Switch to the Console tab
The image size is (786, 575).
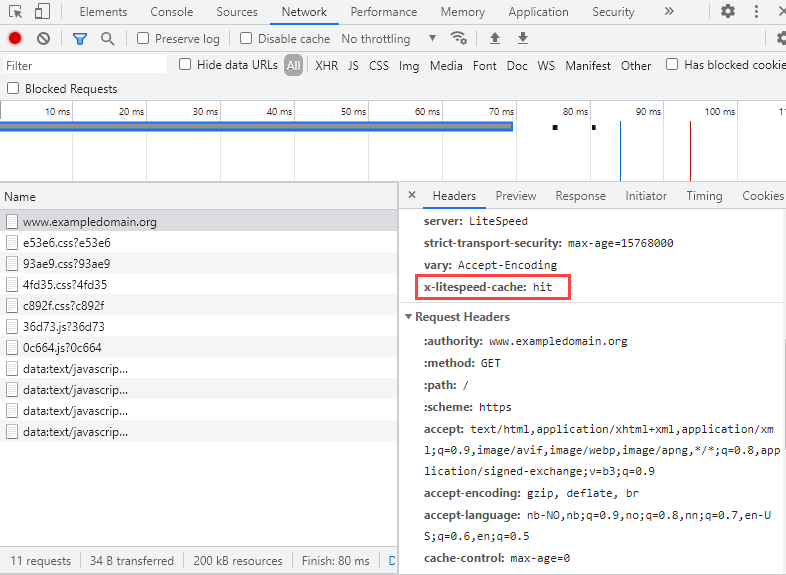tap(171, 12)
